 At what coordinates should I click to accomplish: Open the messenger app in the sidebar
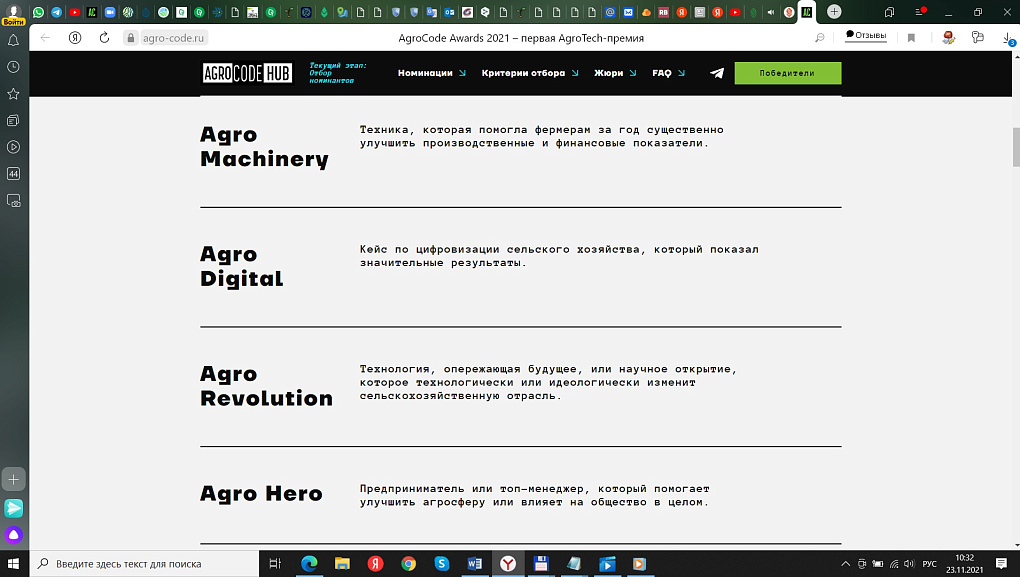14,508
